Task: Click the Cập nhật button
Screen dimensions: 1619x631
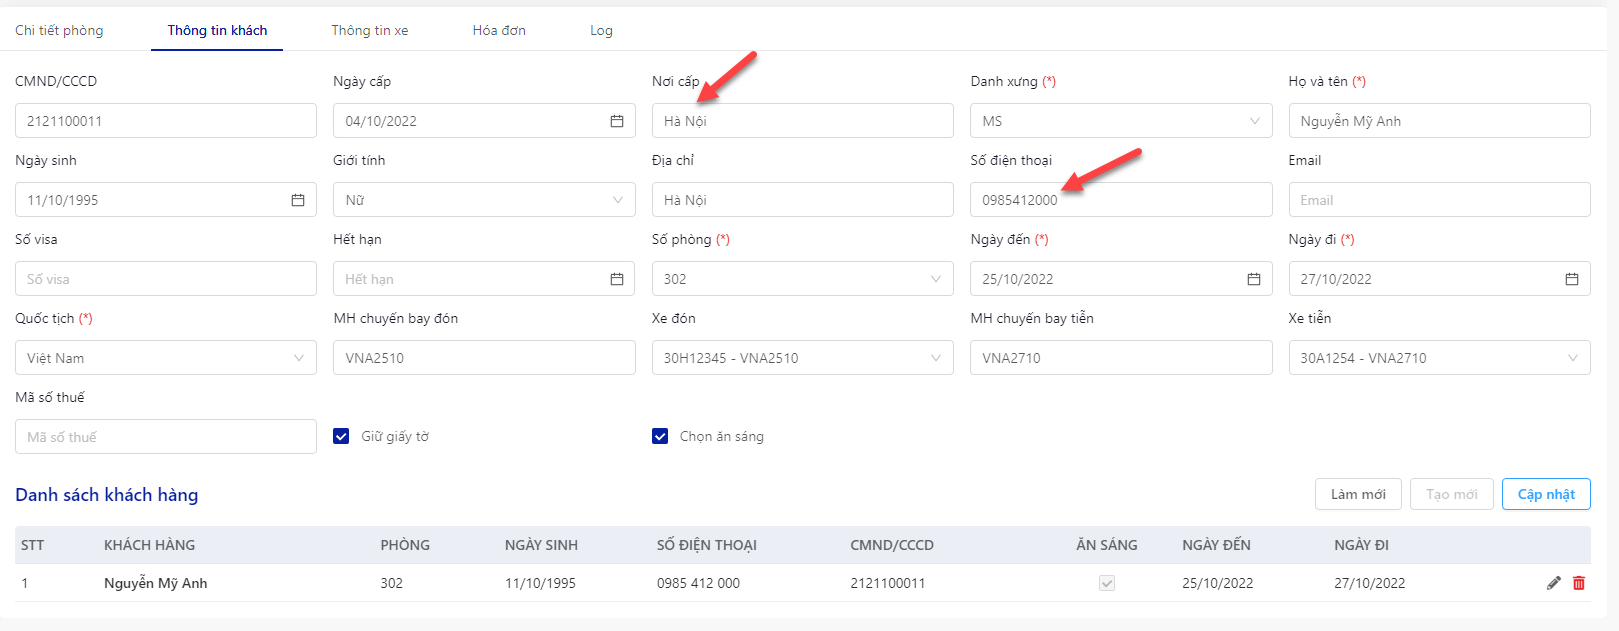Action: (x=1546, y=494)
